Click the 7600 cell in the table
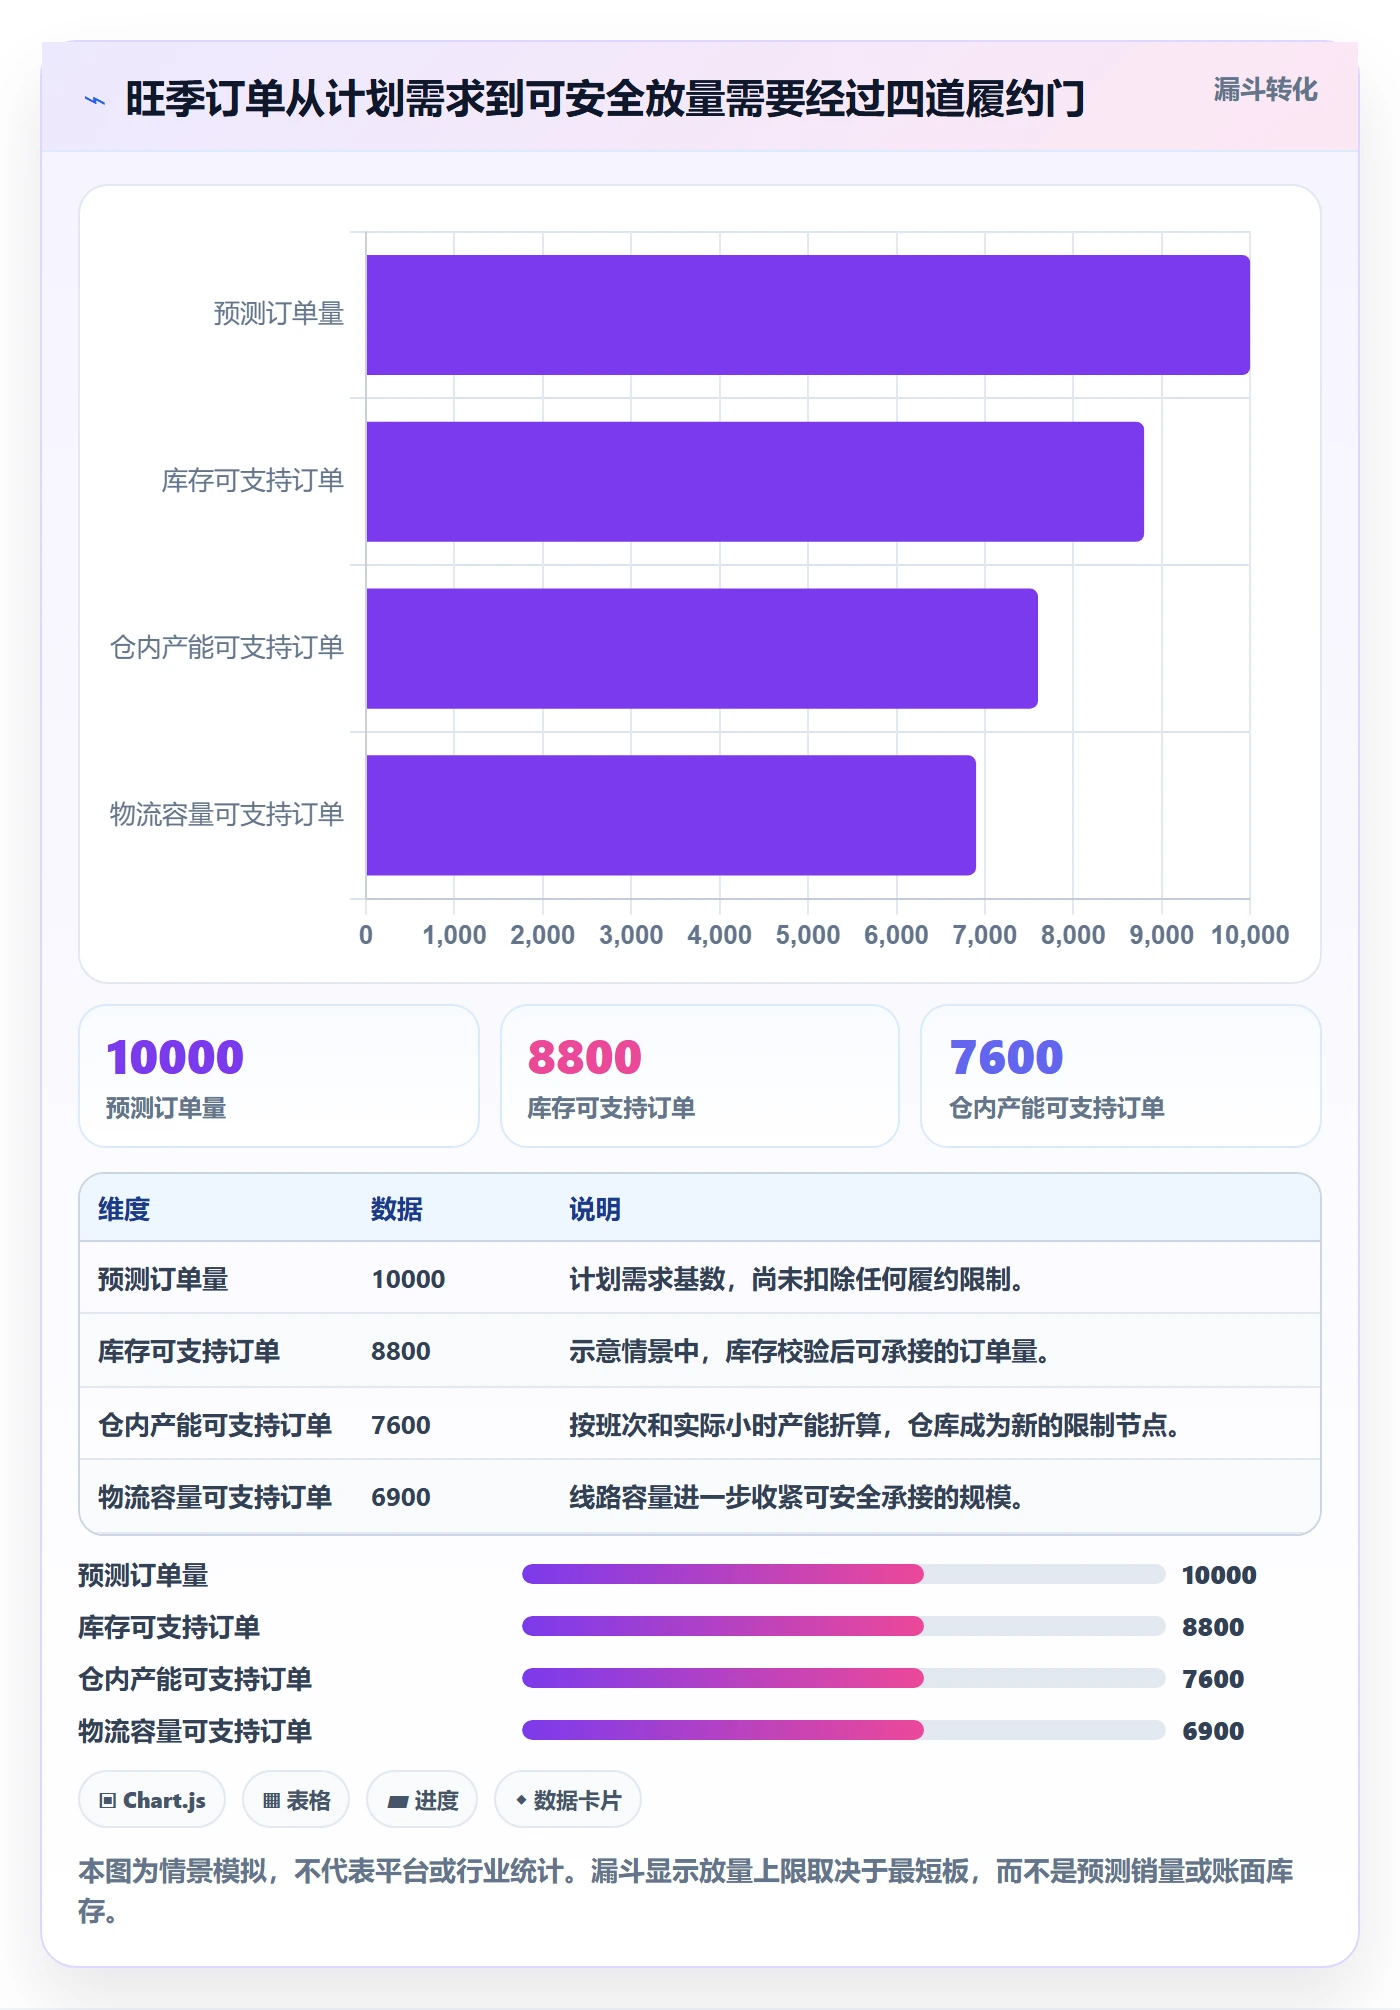This screenshot has height=2010, width=1400. (x=401, y=1425)
